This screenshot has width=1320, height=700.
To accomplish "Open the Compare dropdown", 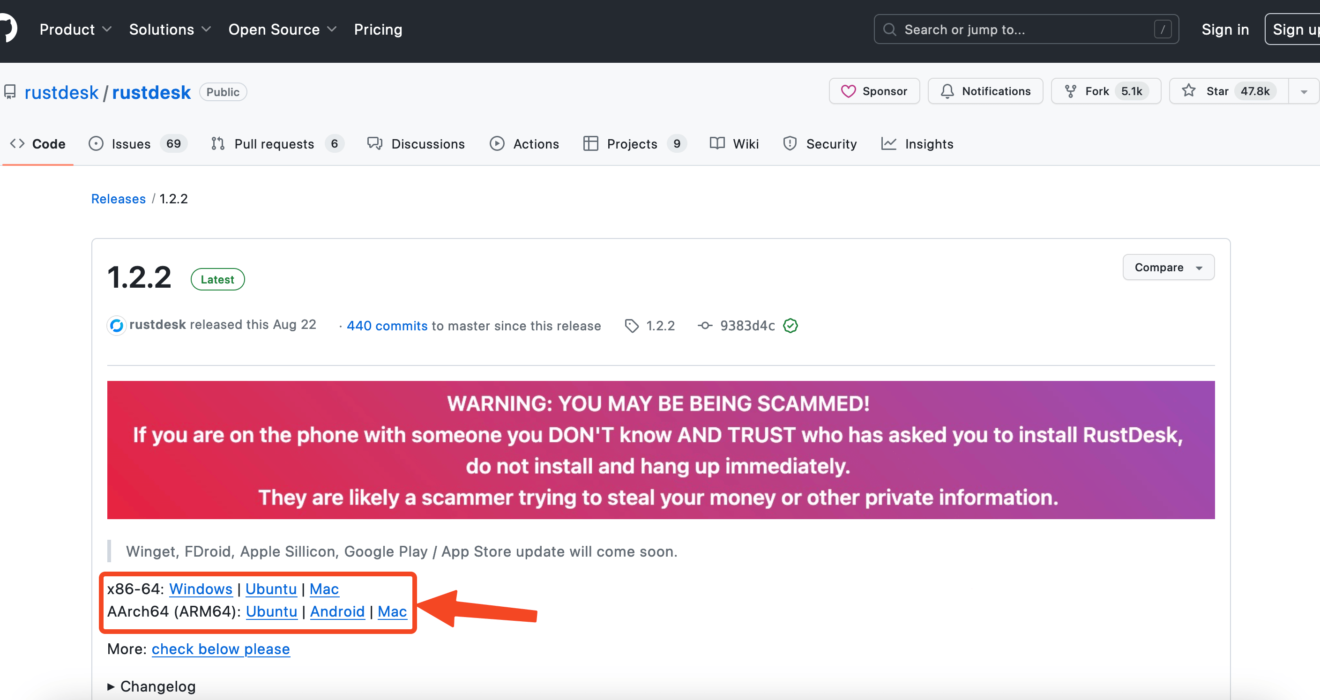I will click(1169, 268).
